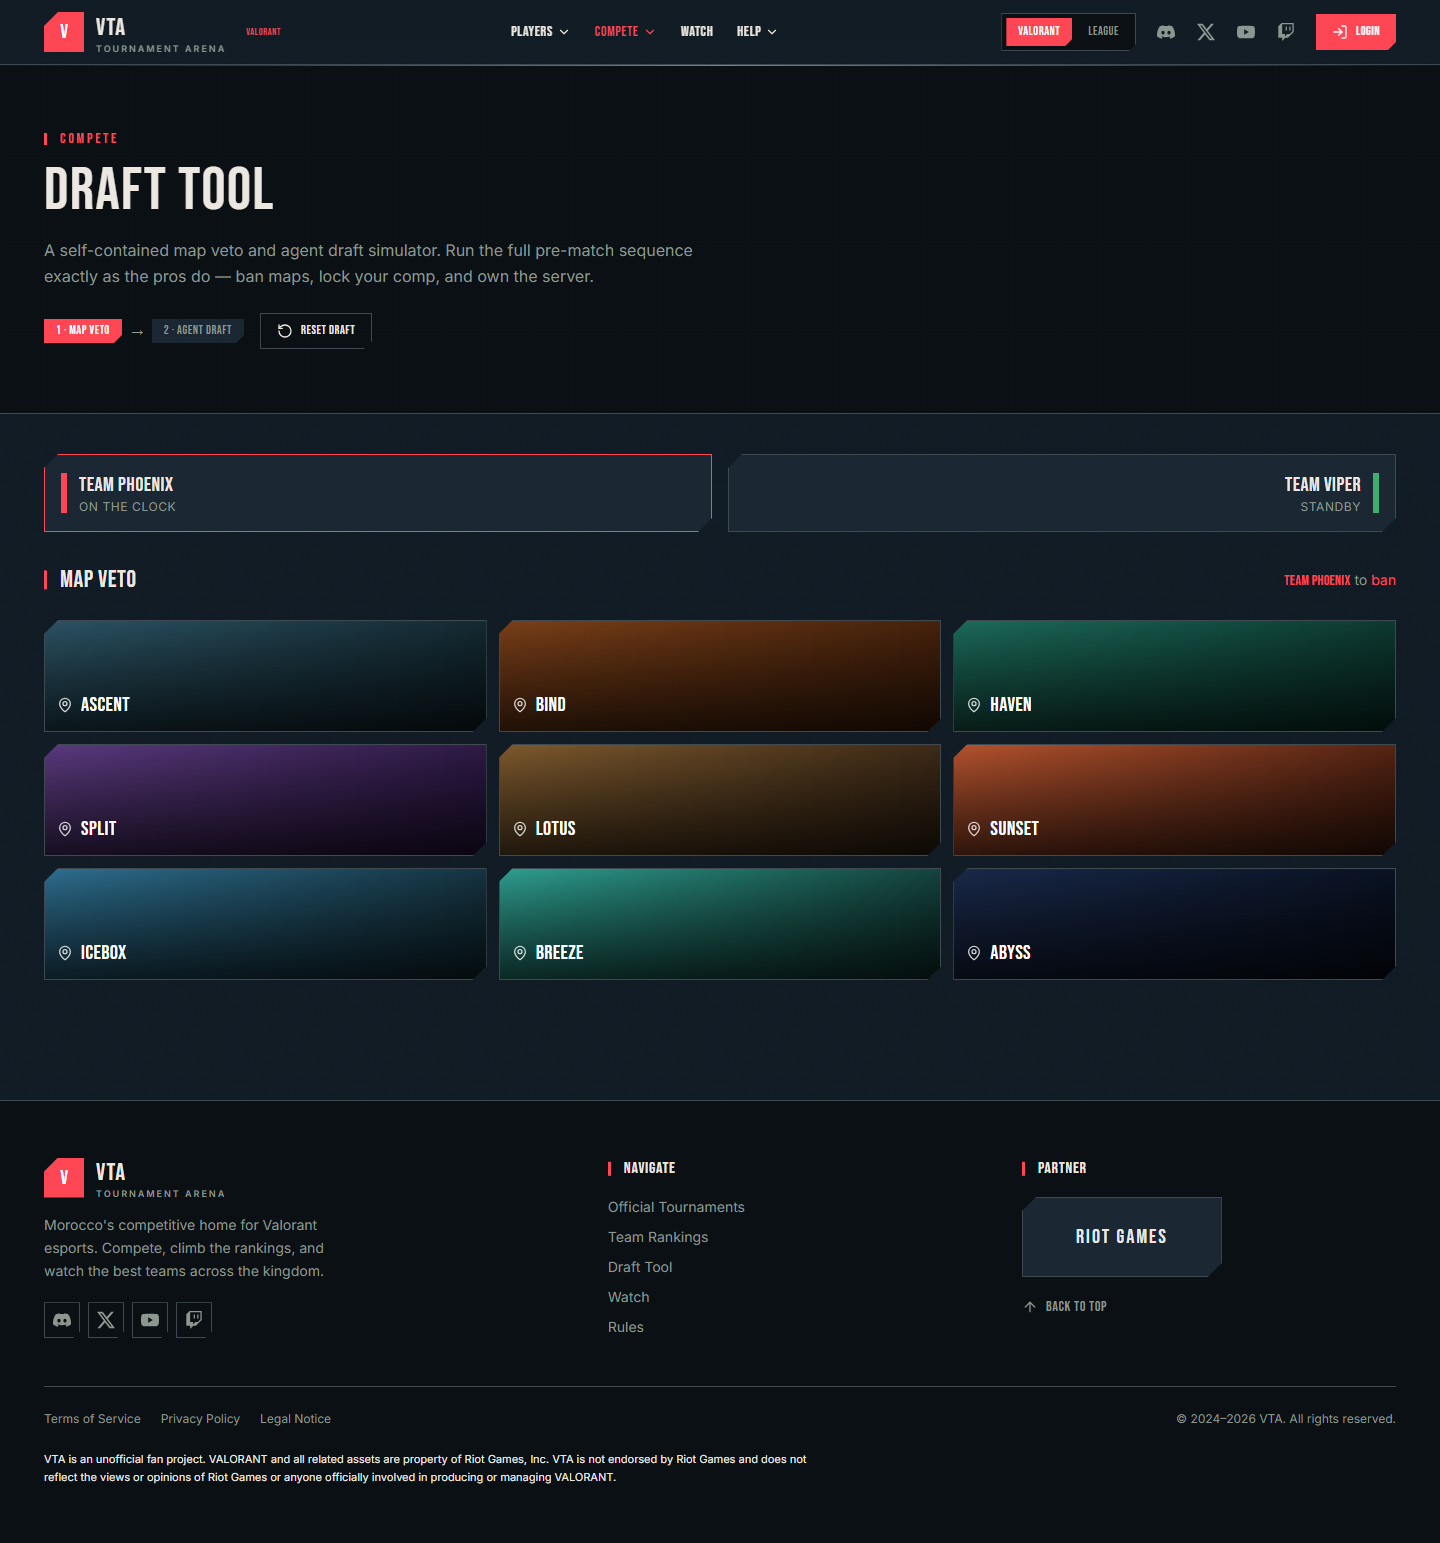Ban the Sunset map card
Viewport: 1440px width, 1543px height.
[1174, 800]
